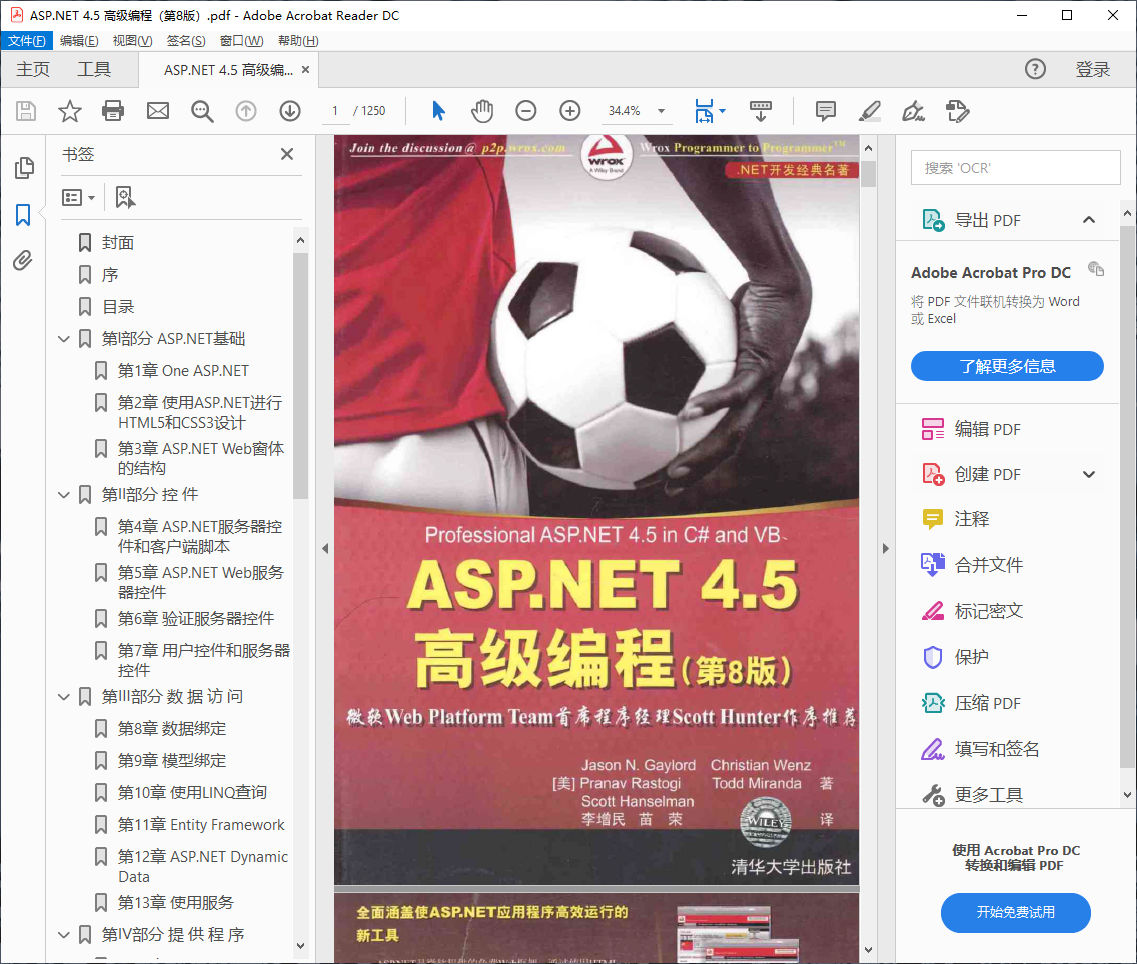Click 登录 to sign in

coord(1093,70)
